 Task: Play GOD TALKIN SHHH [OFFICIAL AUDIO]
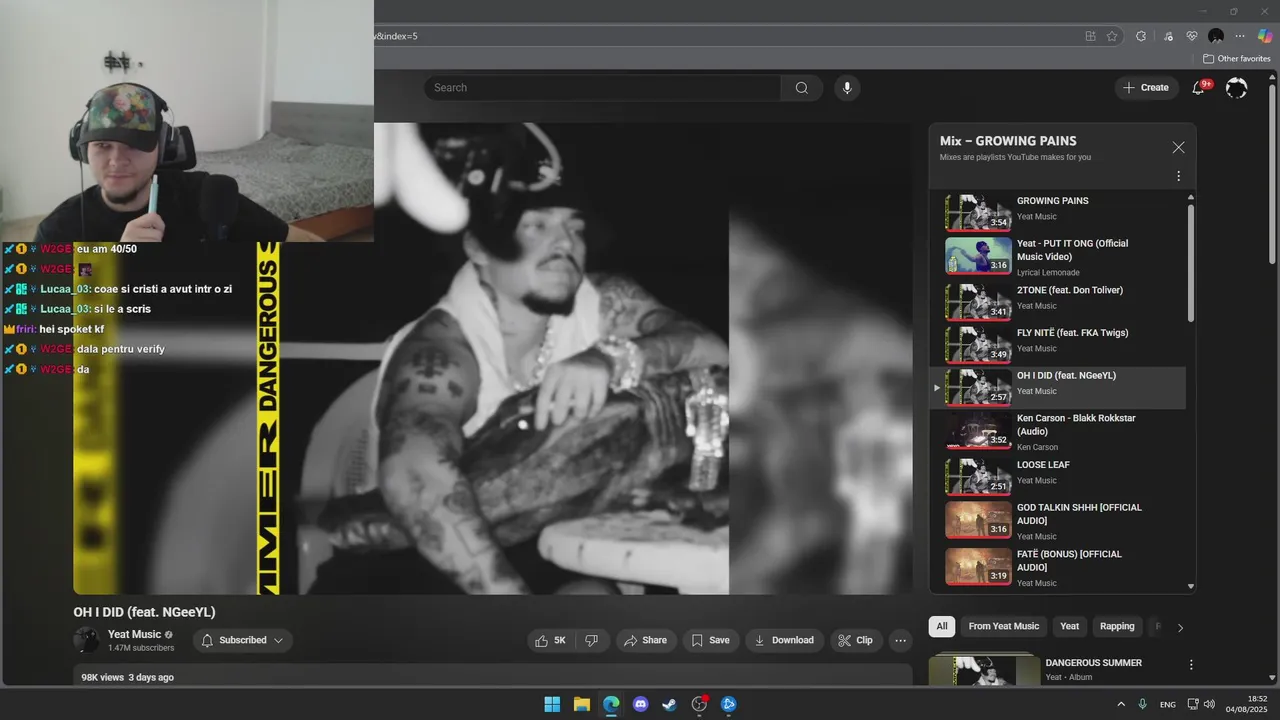[x=1058, y=520]
